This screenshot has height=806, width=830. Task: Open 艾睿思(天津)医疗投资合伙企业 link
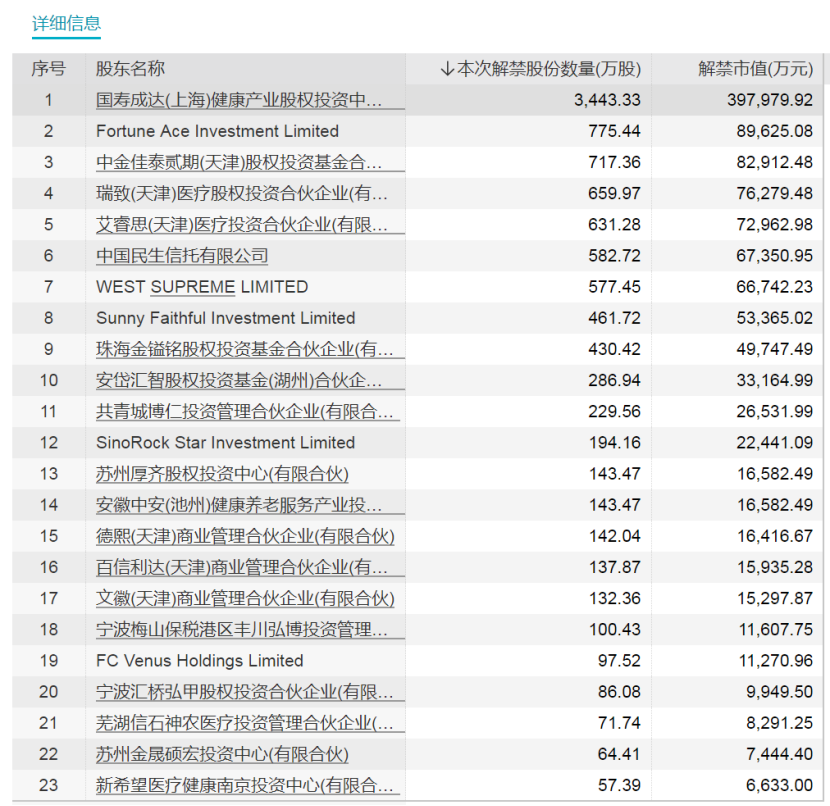tap(241, 224)
